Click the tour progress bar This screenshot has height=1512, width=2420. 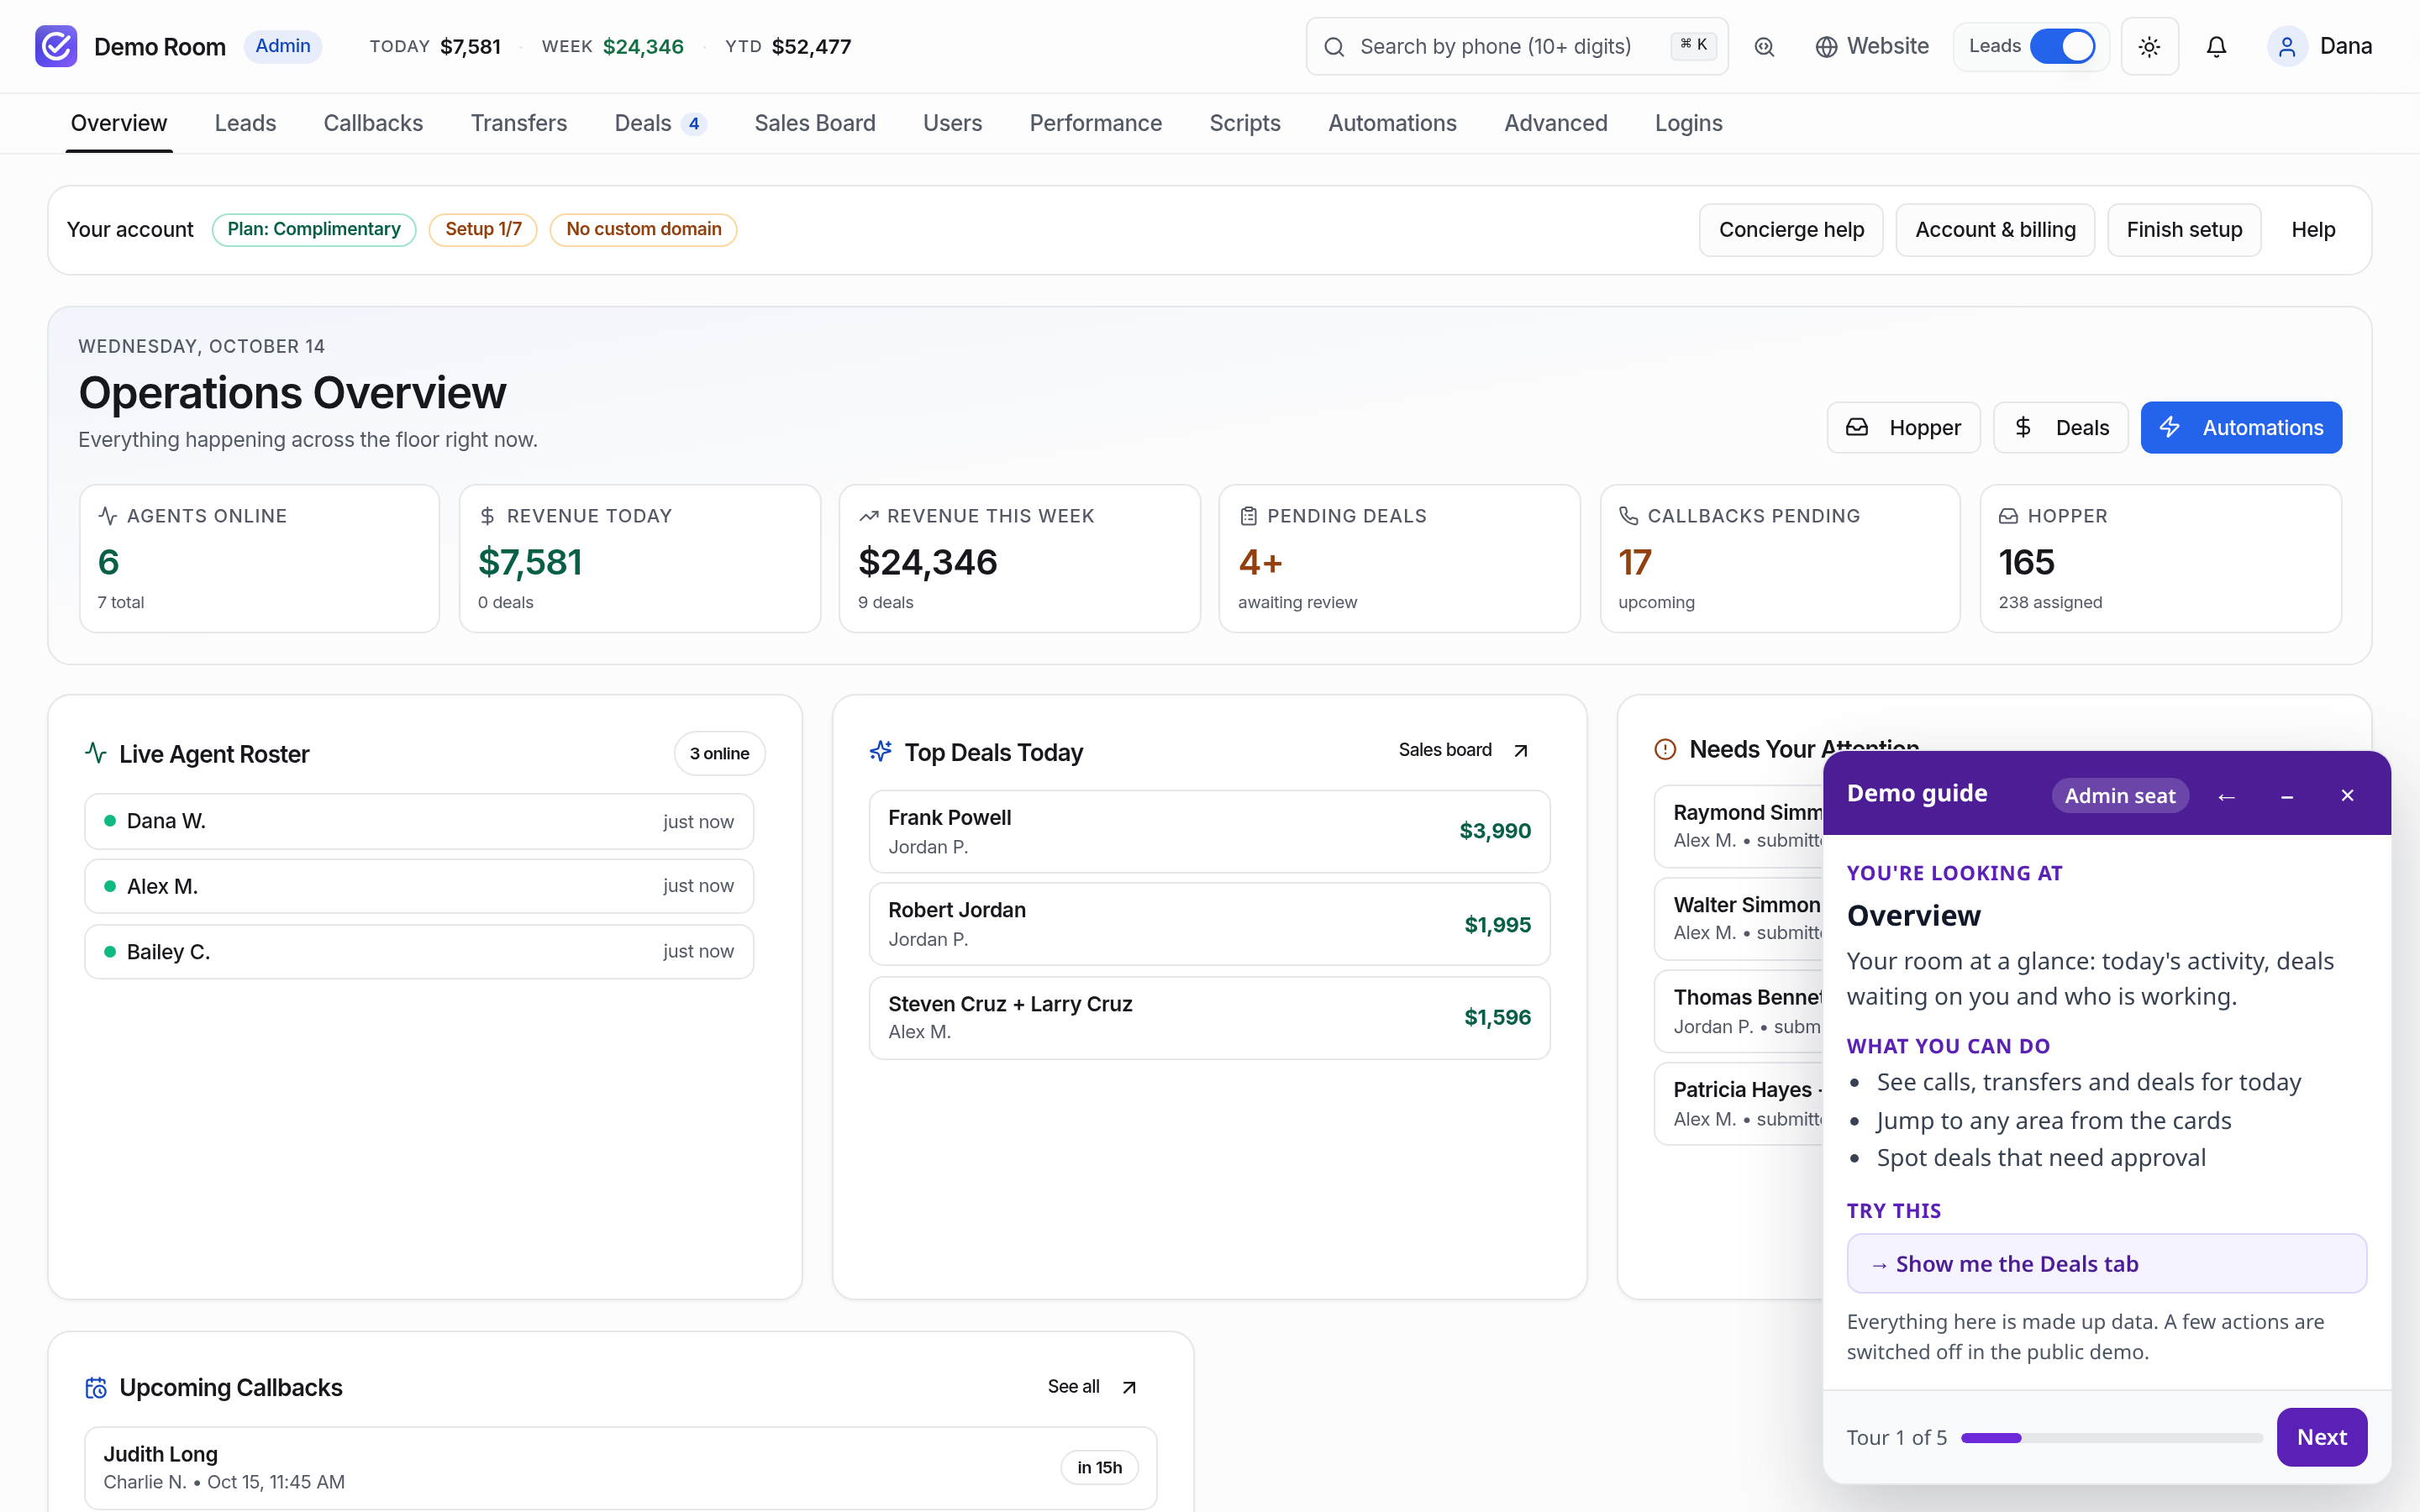click(2111, 1438)
